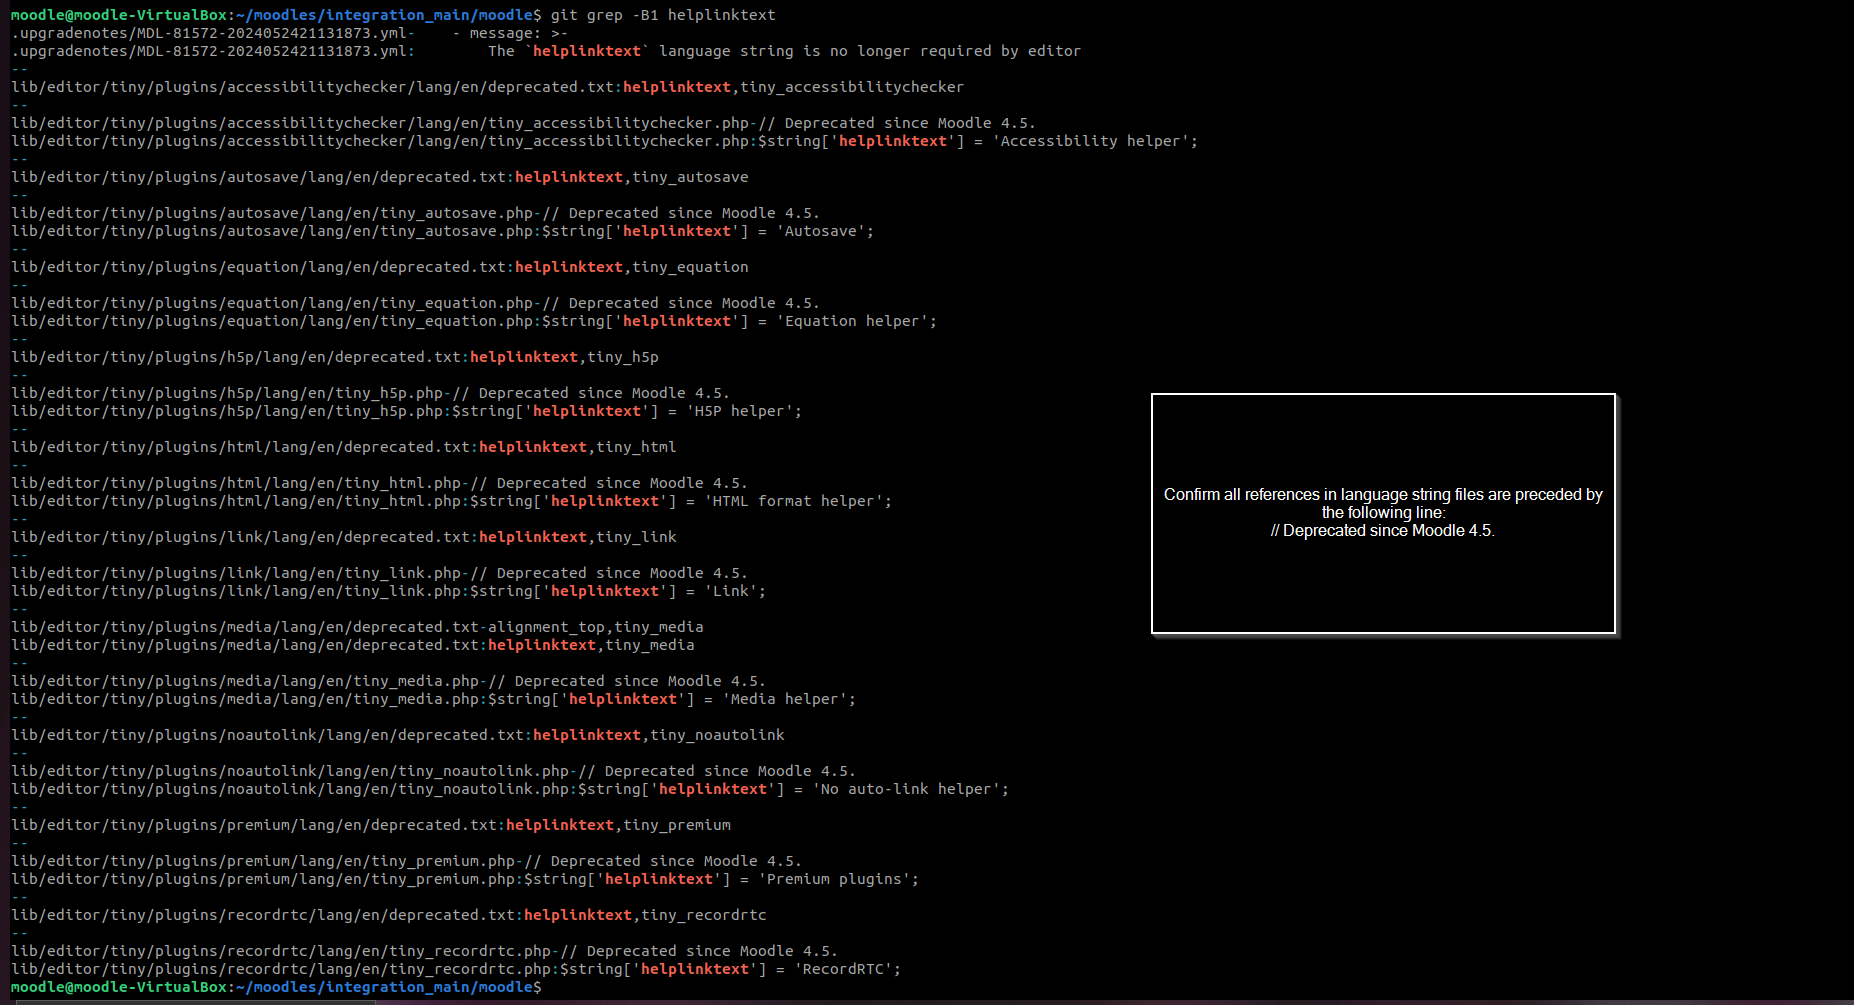The width and height of the screenshot is (1854, 1005).
Task: Click the tiny_premium.php 'Deprecated since Moodle 4.5' line
Action: (407, 861)
